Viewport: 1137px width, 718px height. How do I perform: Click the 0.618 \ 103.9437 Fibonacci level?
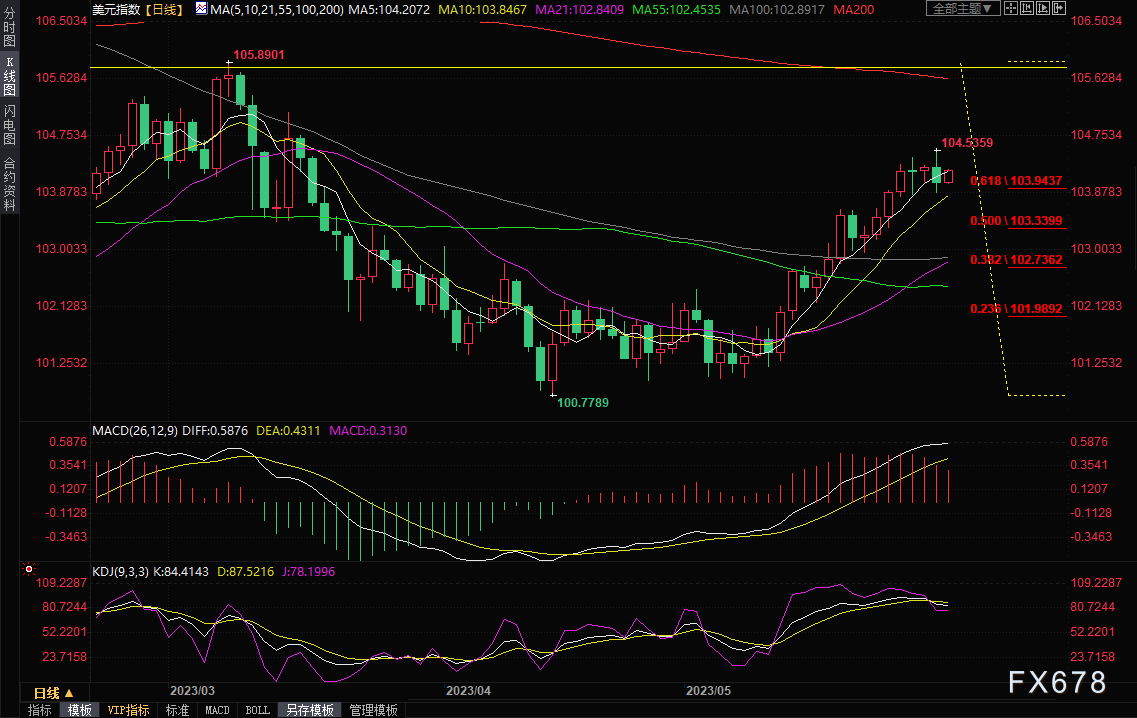(1016, 181)
